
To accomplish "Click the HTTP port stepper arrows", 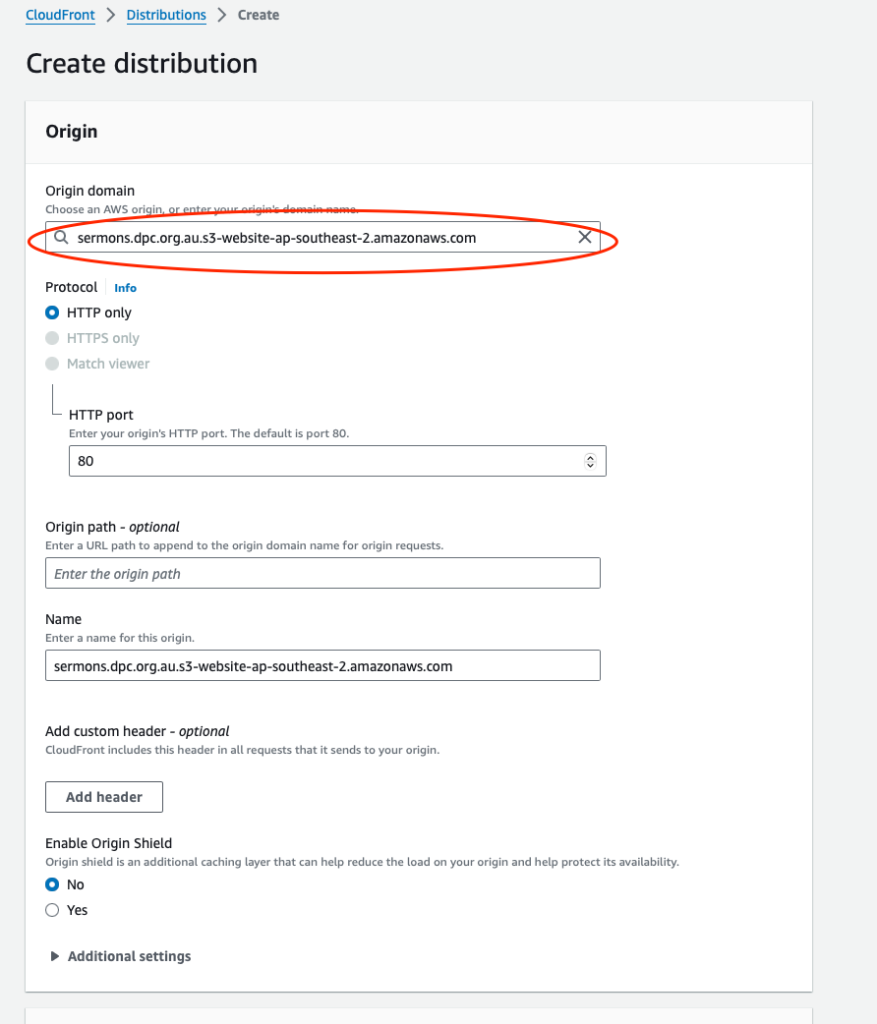I will pyautogui.click(x=590, y=461).
